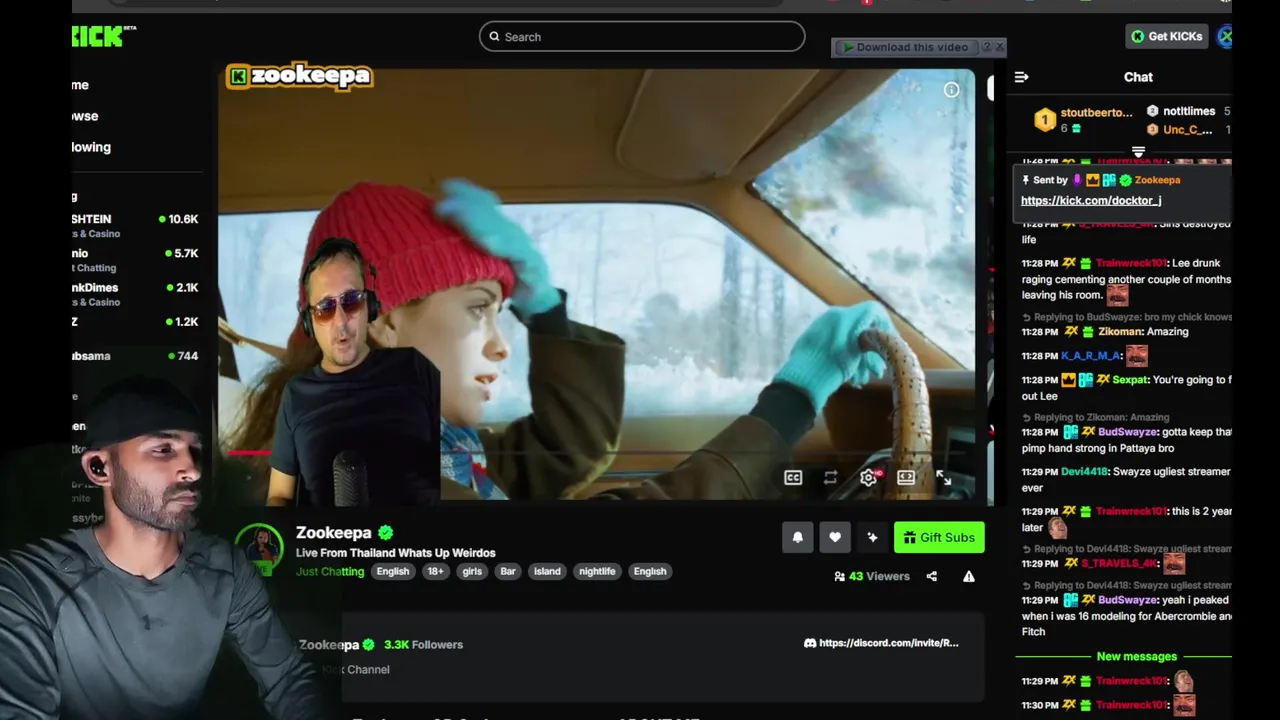Click Devi4418 username in chat
This screenshot has width=1280, height=720.
[1085, 472]
